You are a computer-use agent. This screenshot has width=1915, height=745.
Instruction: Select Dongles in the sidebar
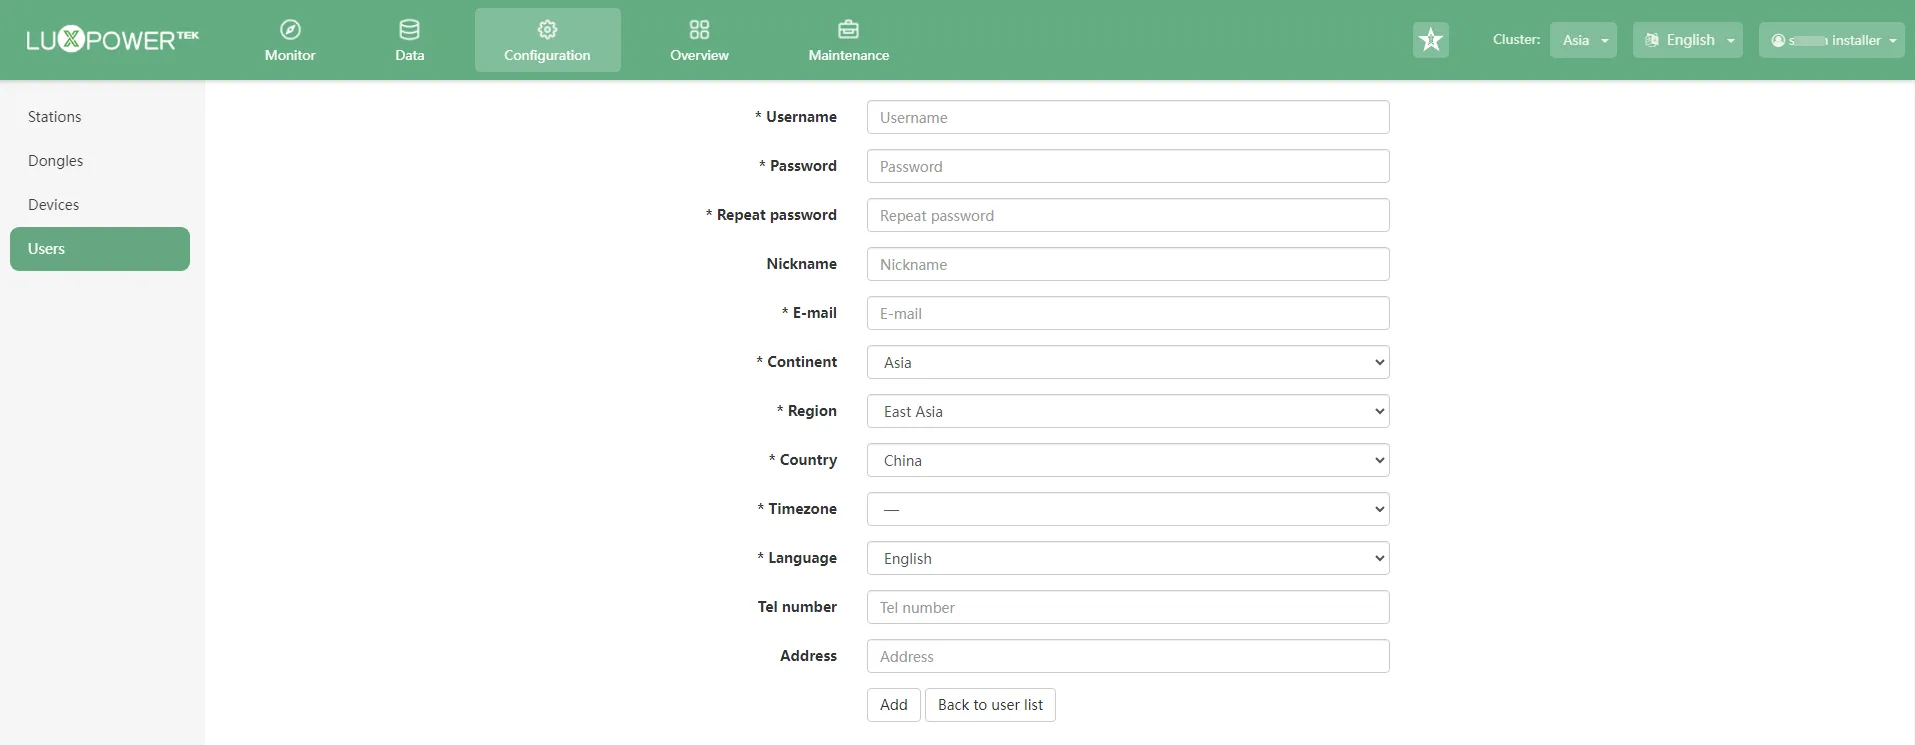click(56, 161)
